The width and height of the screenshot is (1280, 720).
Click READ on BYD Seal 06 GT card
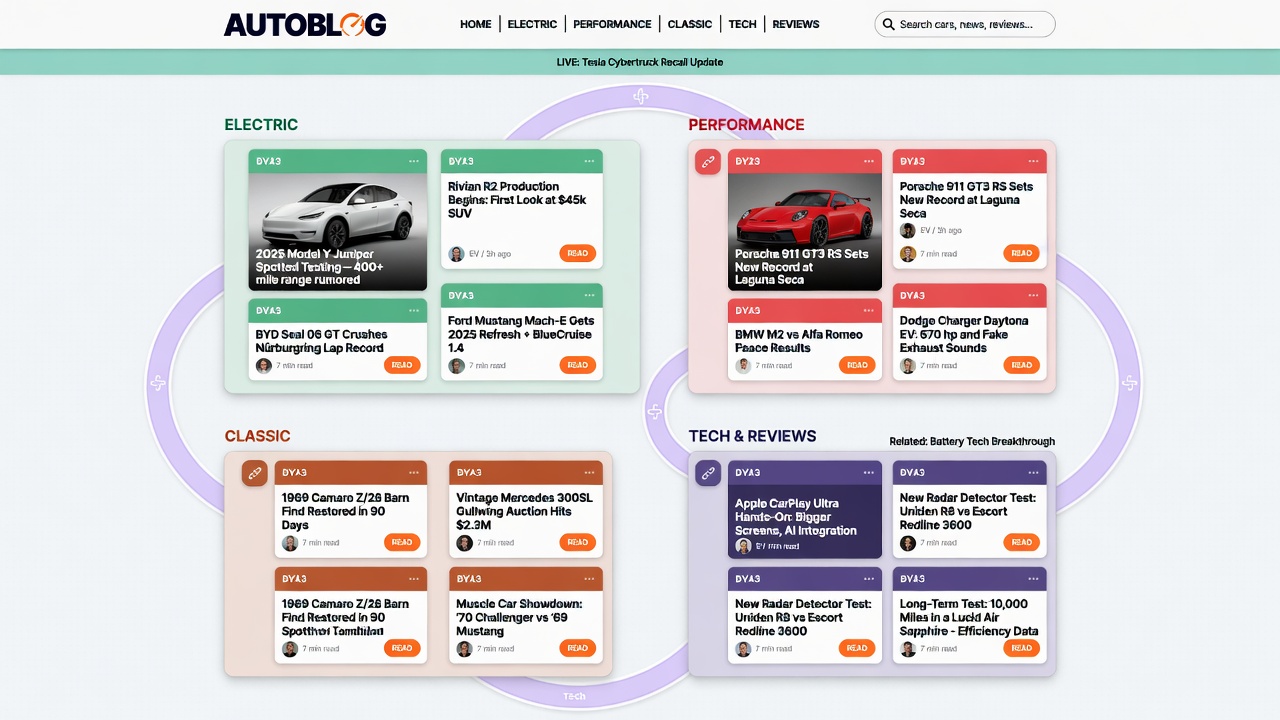point(402,365)
